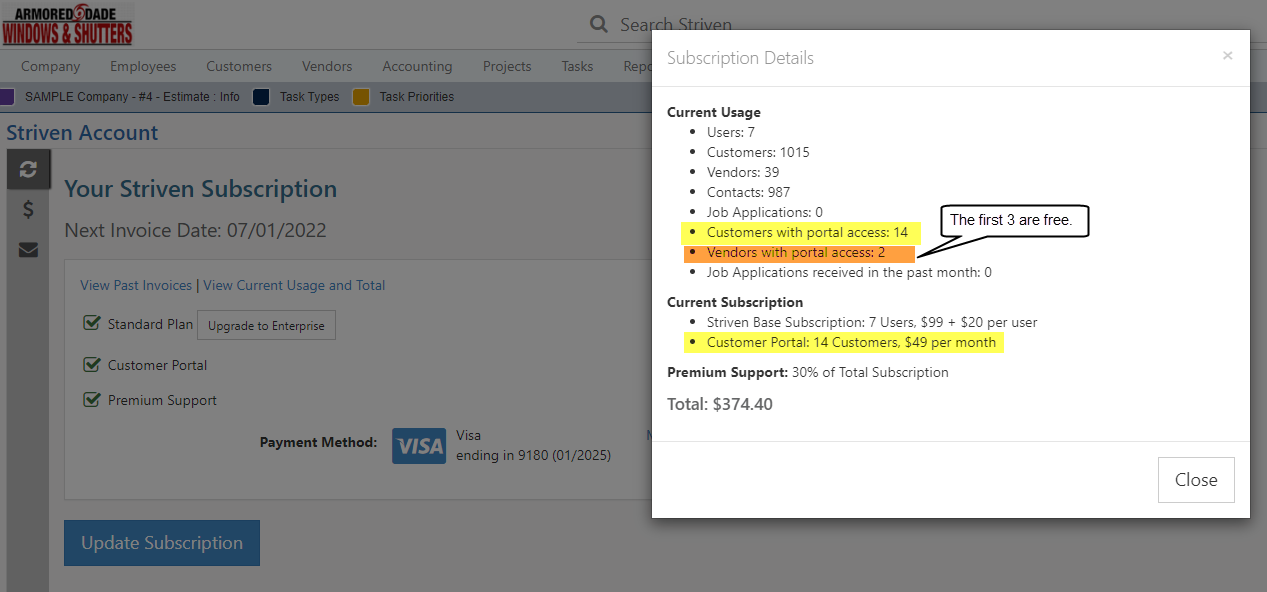Open the Vendors menu
The image size is (1267, 592).
click(x=327, y=66)
